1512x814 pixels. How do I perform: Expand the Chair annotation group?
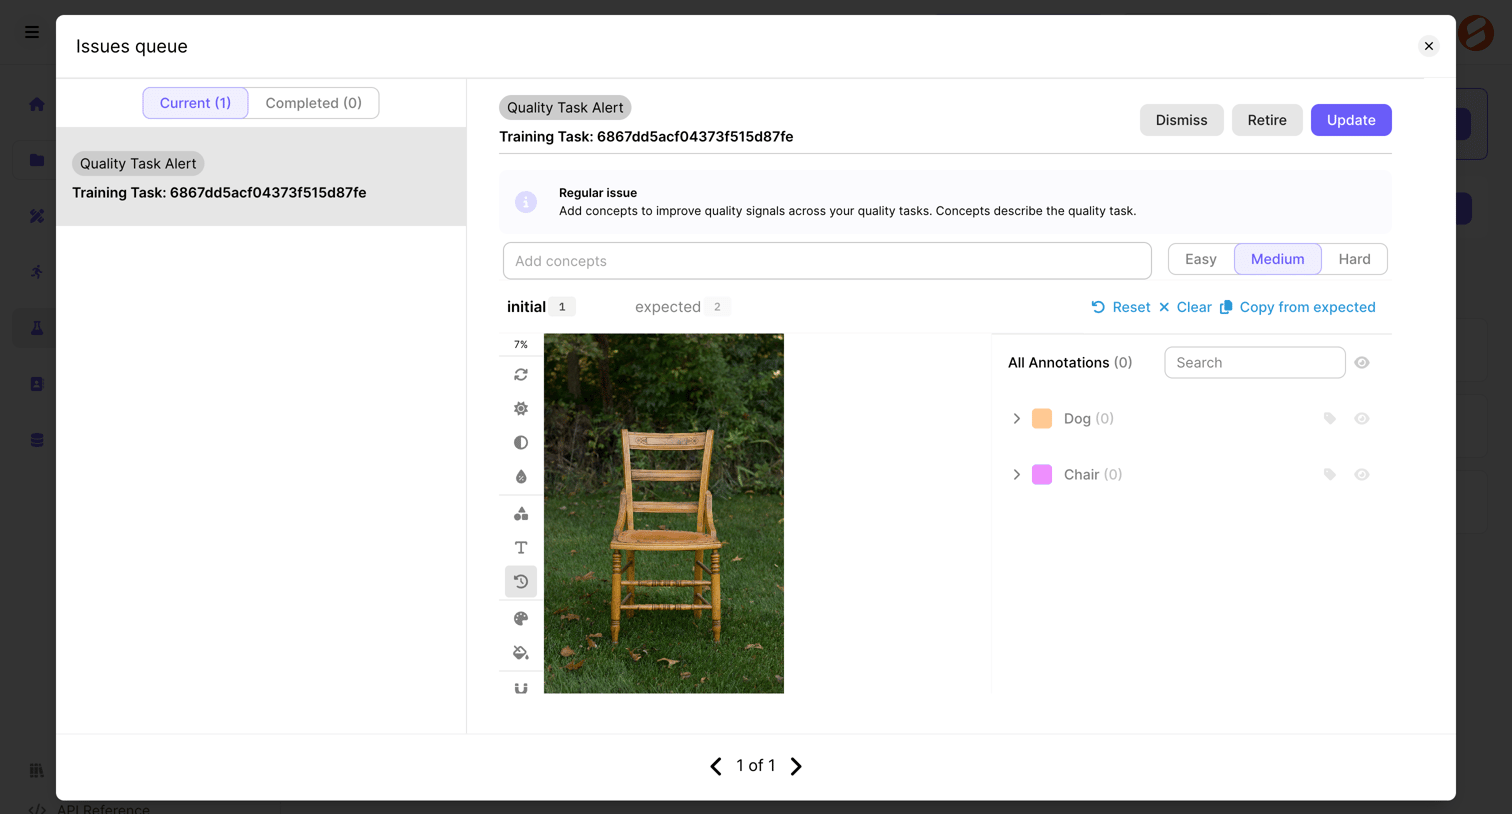[1017, 475]
